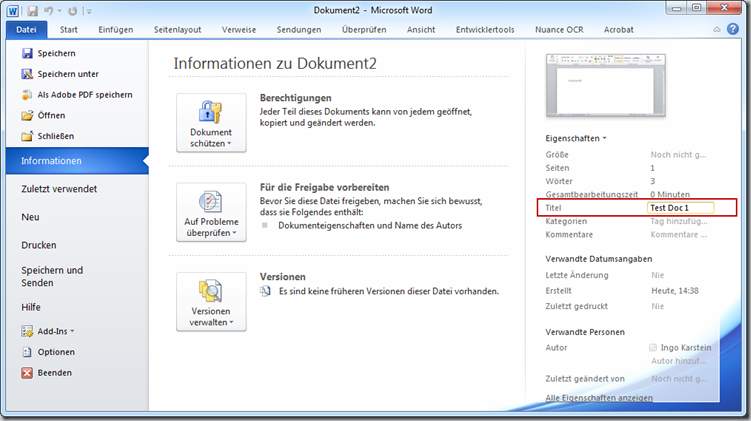
Task: Switch to the Ansicht ribbon tab
Action: [421, 30]
